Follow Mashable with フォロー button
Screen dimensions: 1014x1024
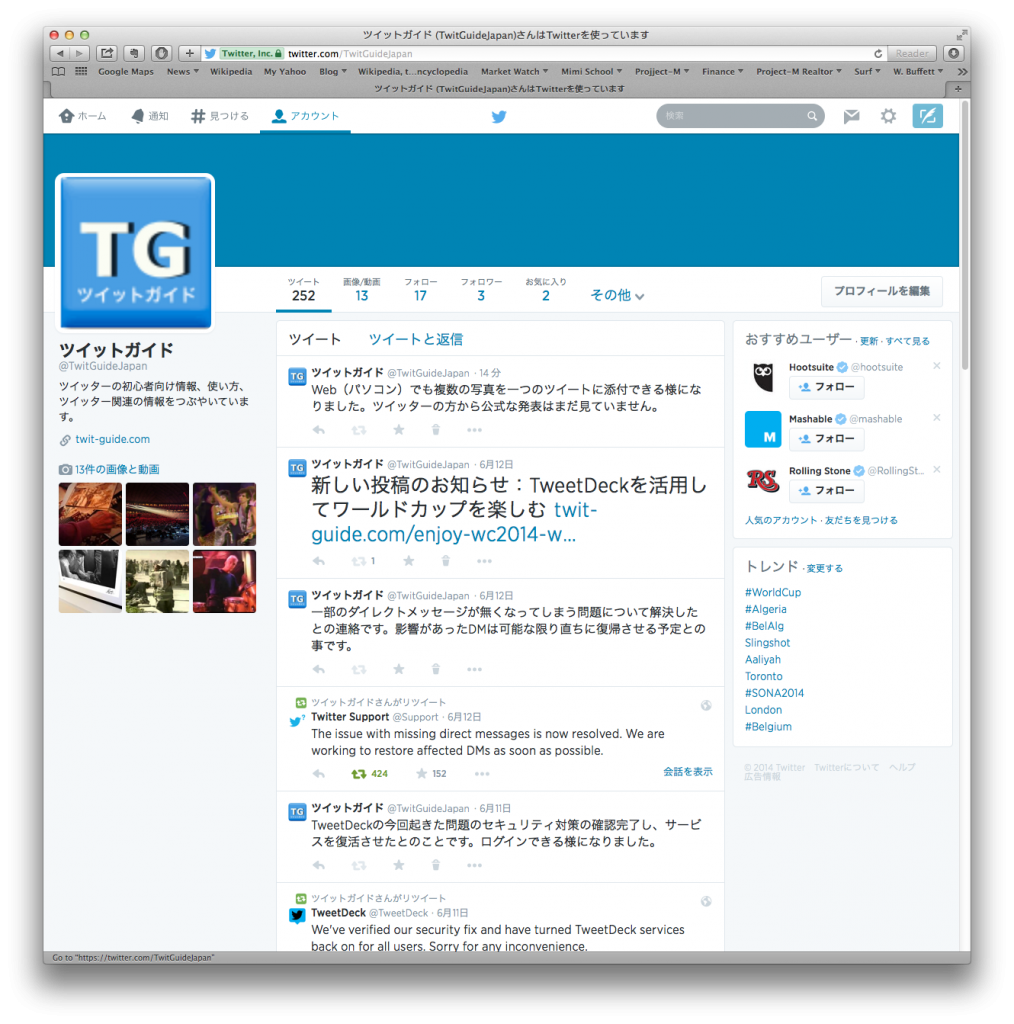(826, 439)
